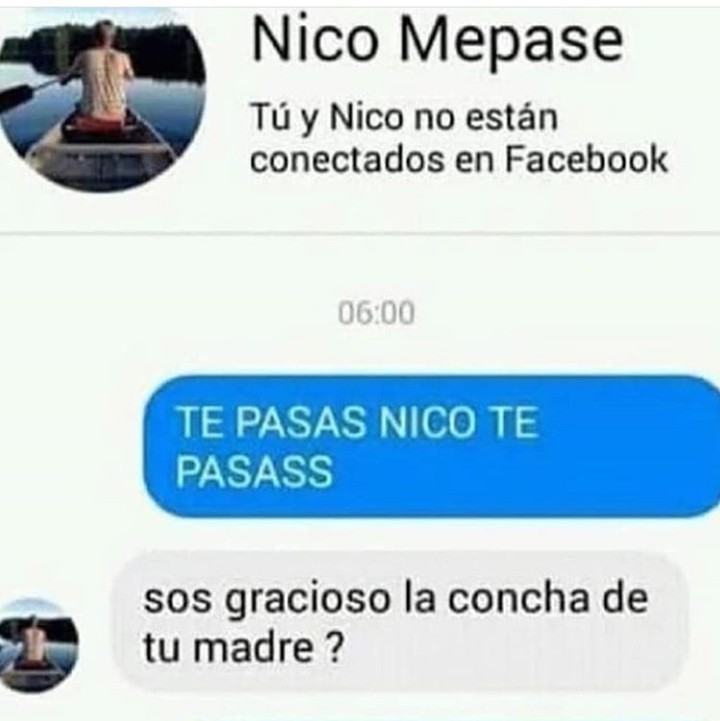Viewport: 720px width, 721px height.
Task: Click the word 'conectados' in the notice
Action: click(x=348, y=160)
